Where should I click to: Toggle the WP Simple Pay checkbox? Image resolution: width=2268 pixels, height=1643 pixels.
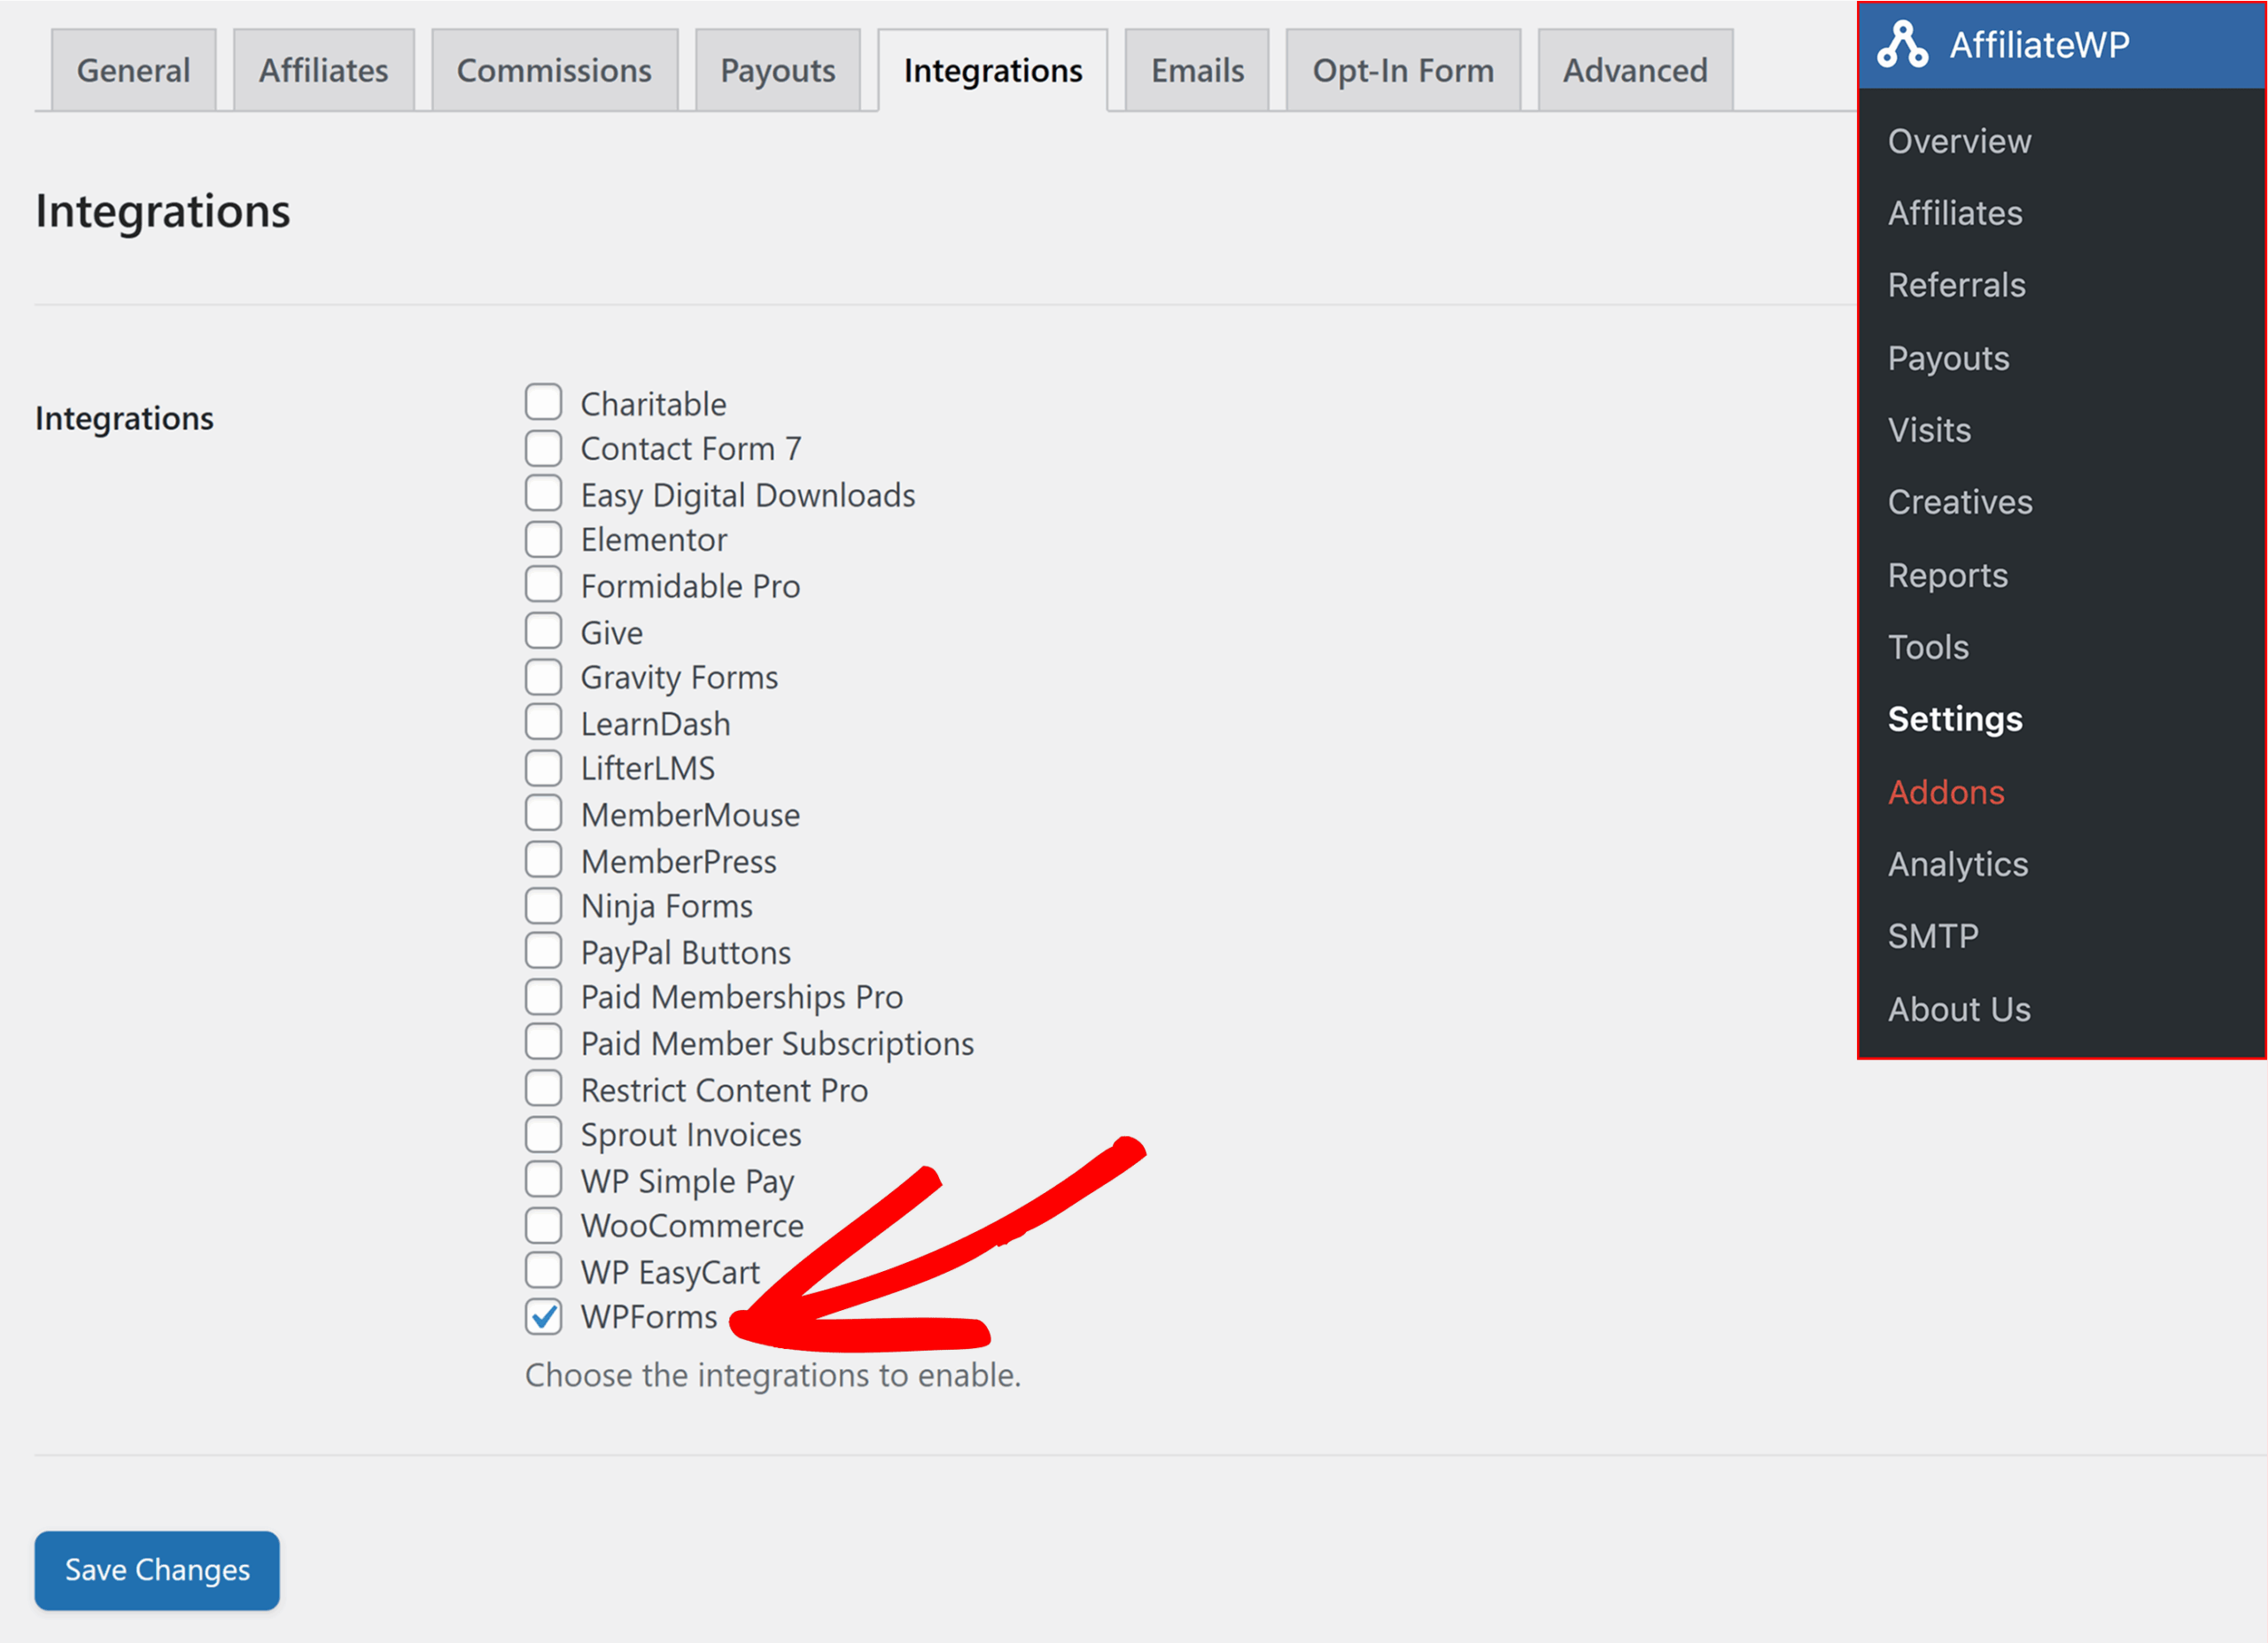click(x=543, y=1180)
